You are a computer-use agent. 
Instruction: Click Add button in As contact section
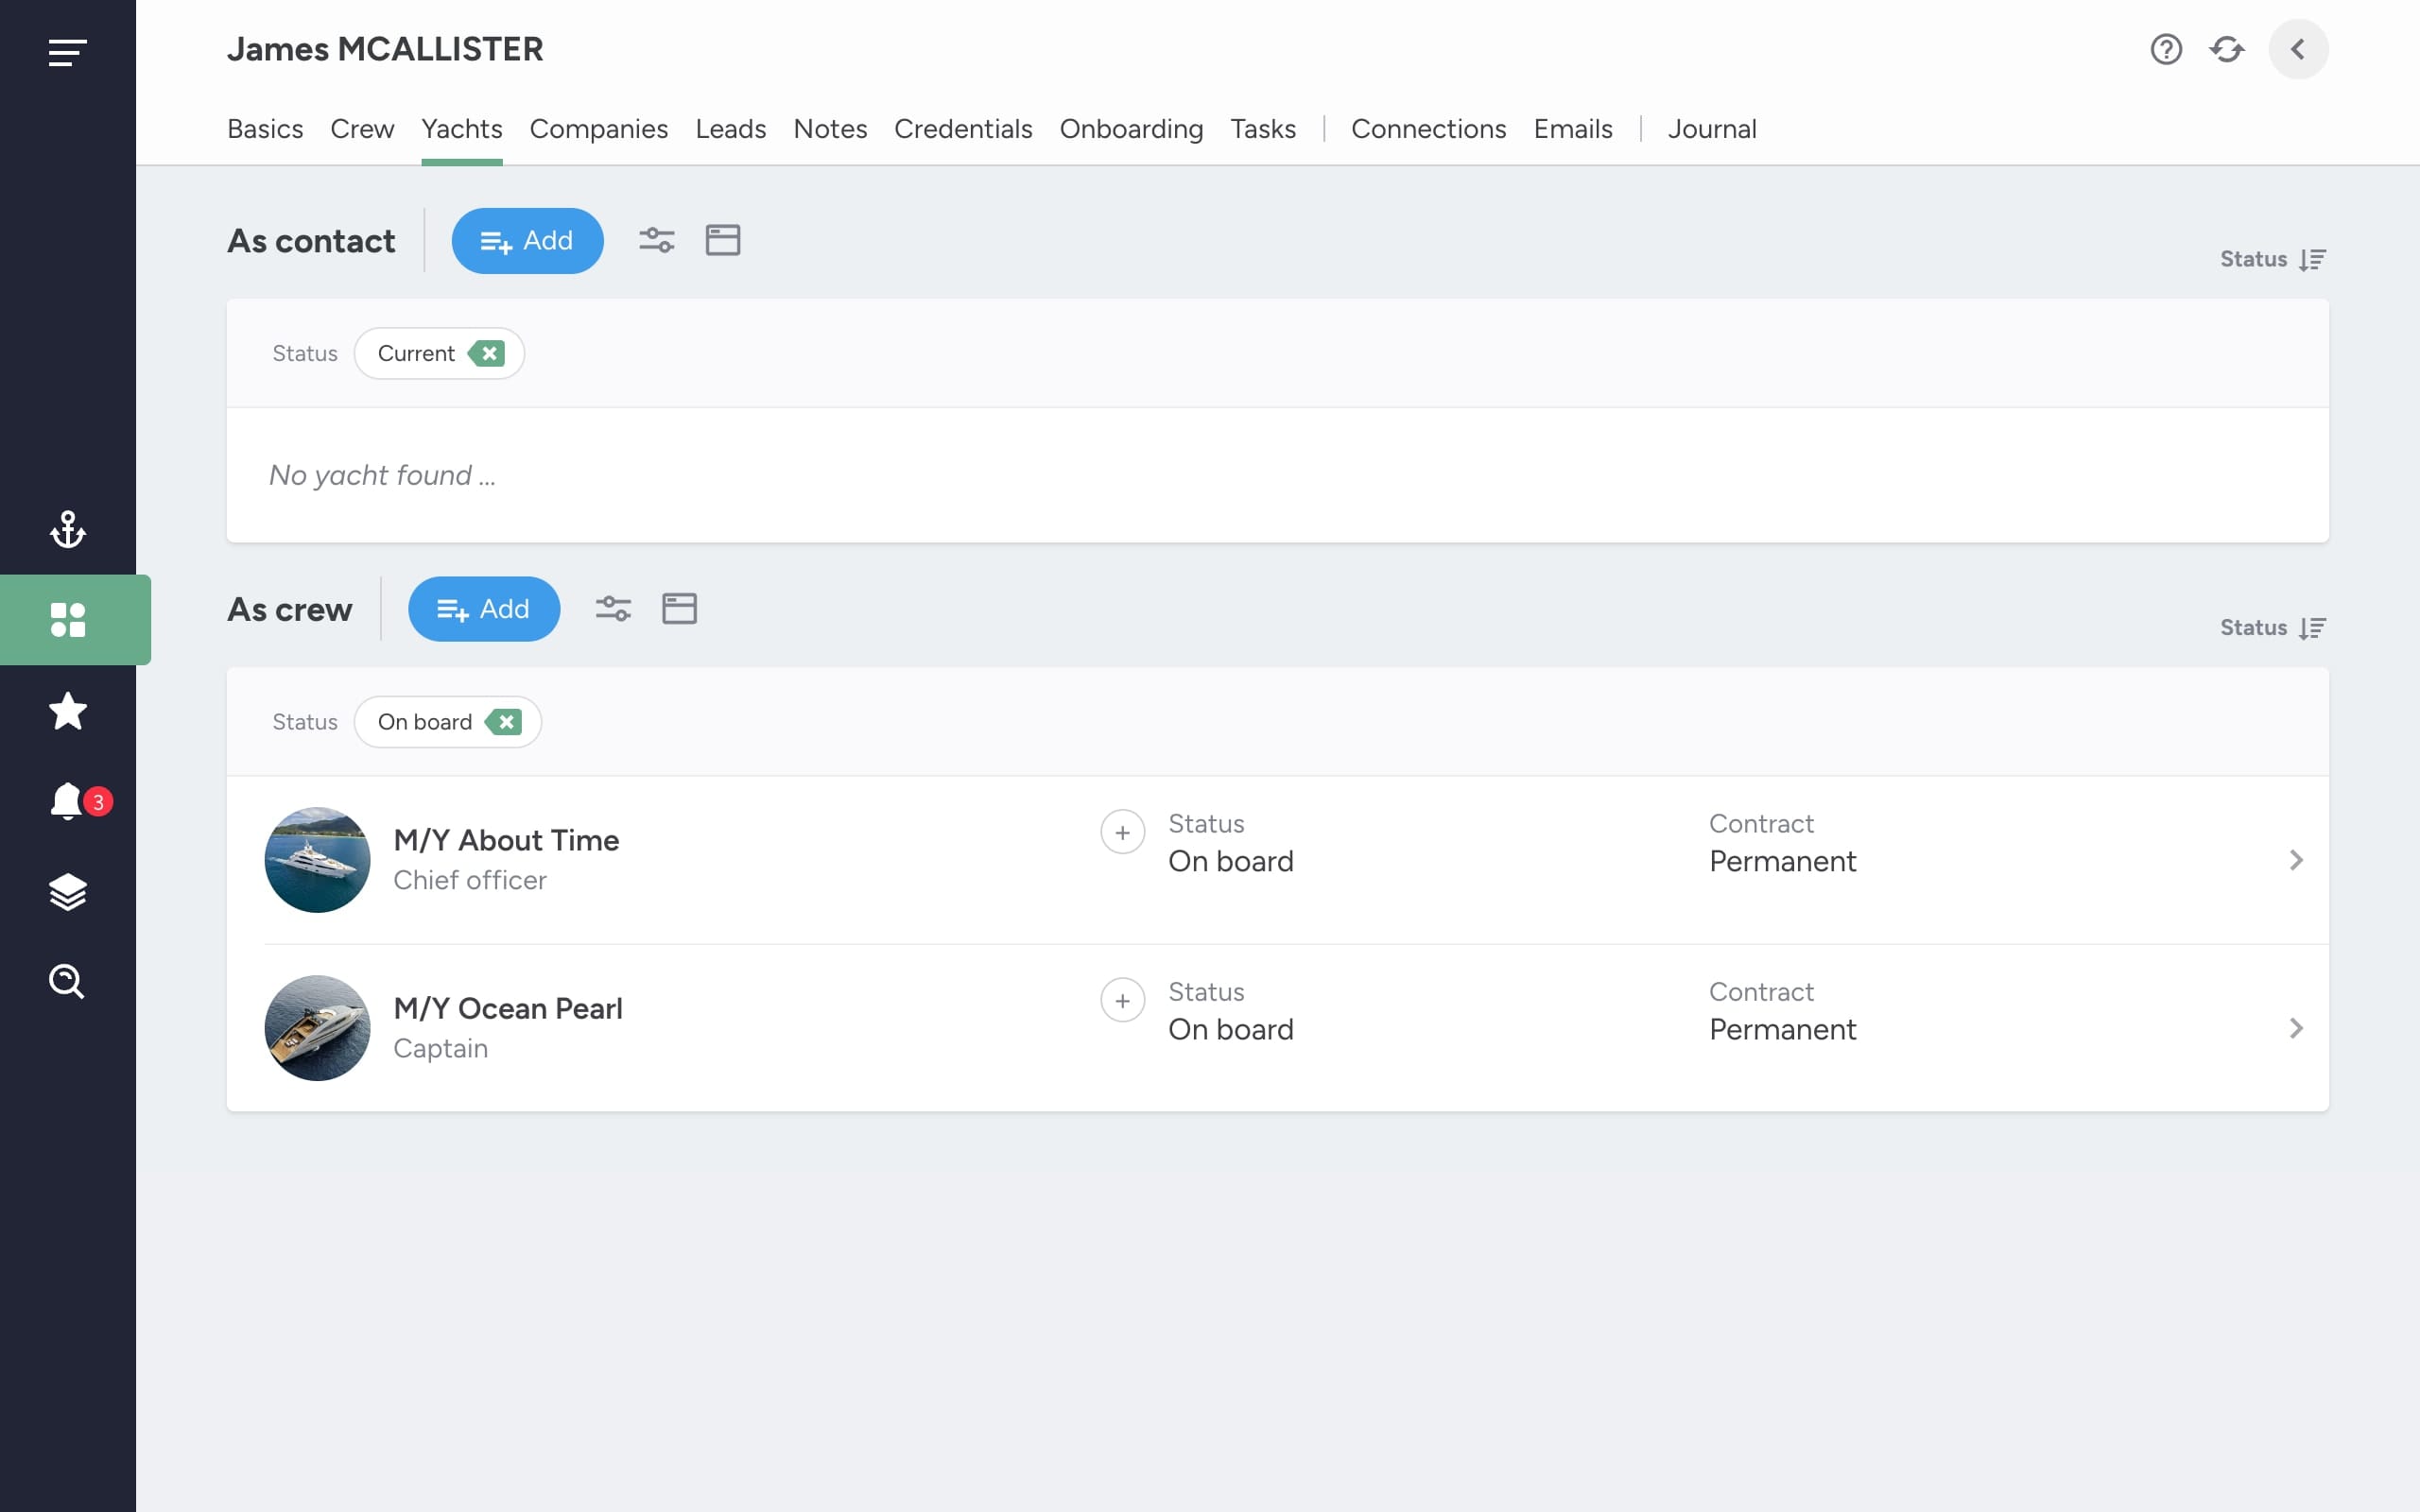pyautogui.click(x=527, y=240)
